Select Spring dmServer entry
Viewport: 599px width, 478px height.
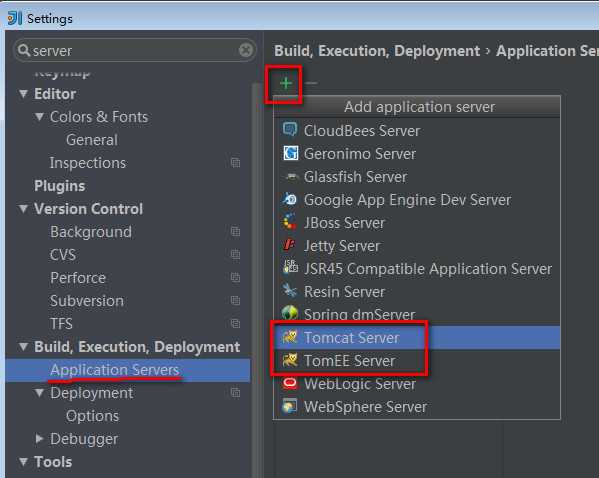coord(417,314)
